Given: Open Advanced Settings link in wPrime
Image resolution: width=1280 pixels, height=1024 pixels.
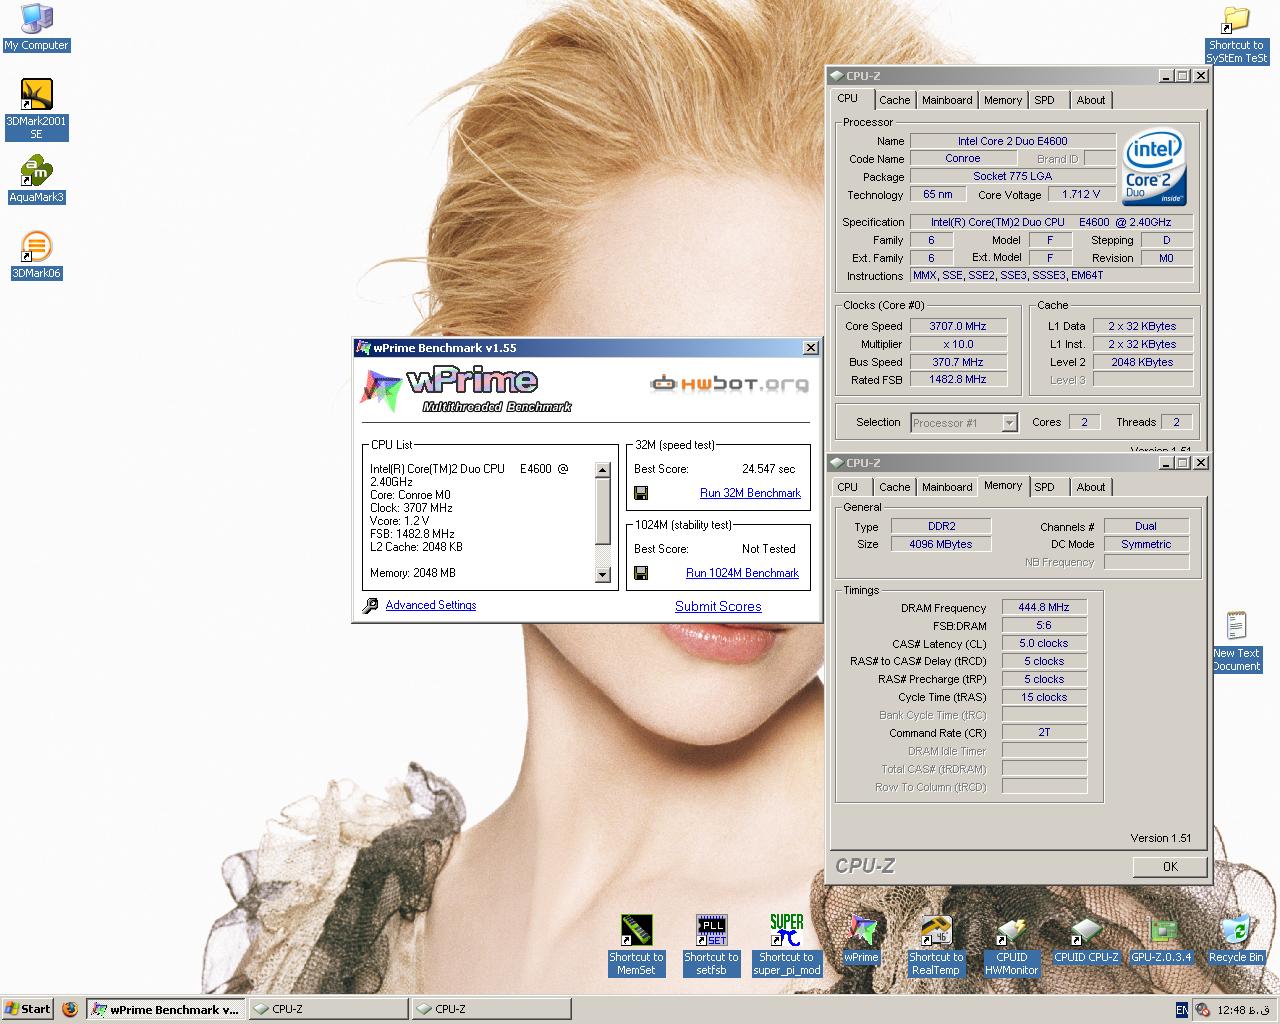Looking at the screenshot, I should (x=431, y=605).
